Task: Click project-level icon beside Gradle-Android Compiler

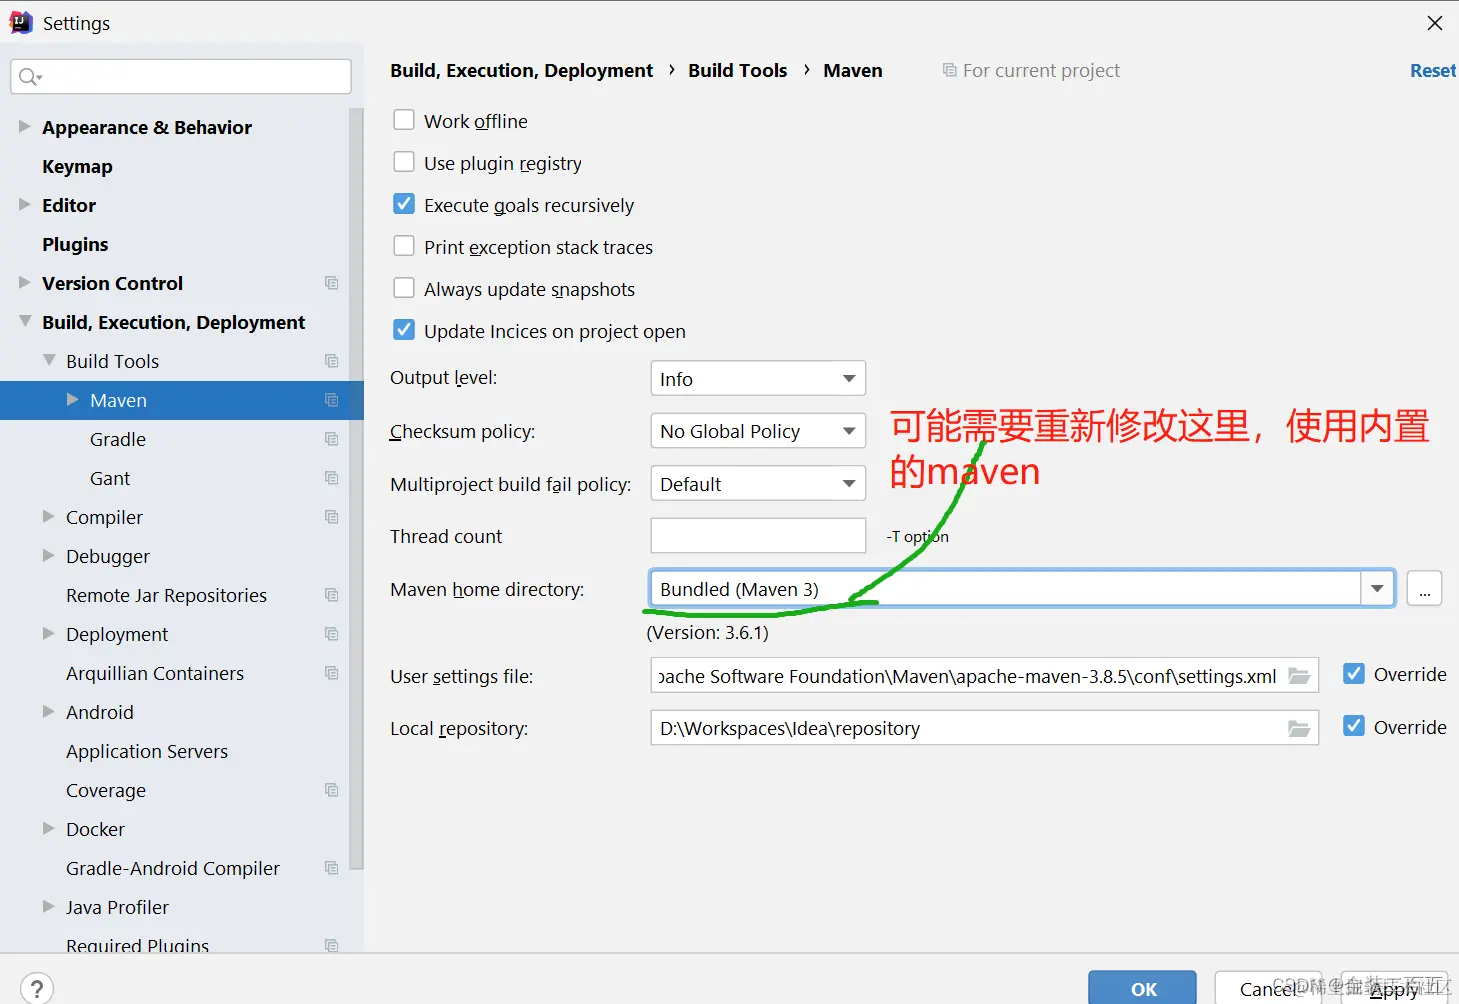Action: 332,868
